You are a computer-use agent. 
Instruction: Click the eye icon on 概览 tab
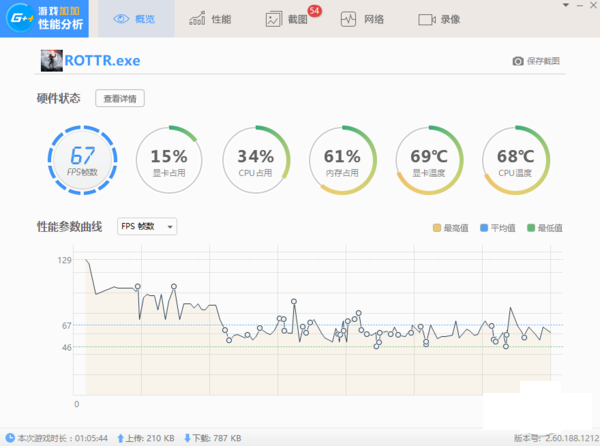pyautogui.click(x=121, y=19)
